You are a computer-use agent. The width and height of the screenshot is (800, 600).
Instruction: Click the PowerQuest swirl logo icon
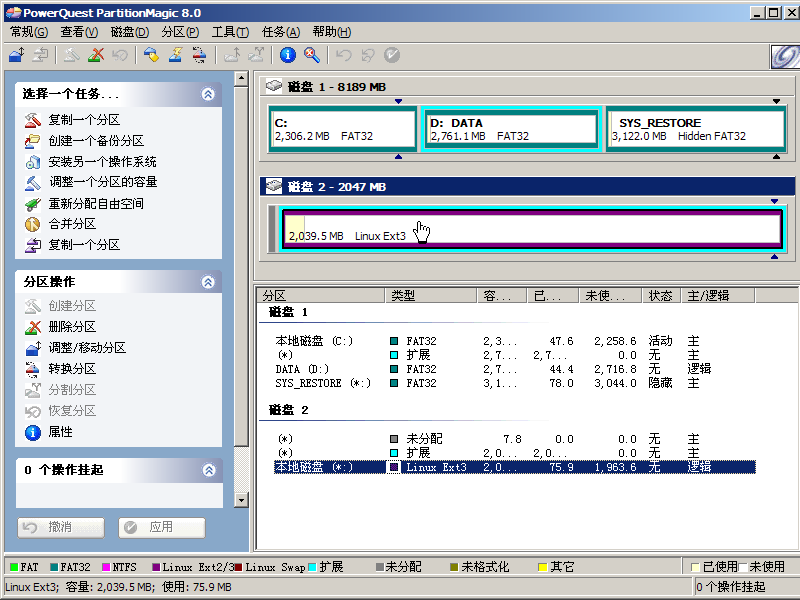click(x=785, y=56)
